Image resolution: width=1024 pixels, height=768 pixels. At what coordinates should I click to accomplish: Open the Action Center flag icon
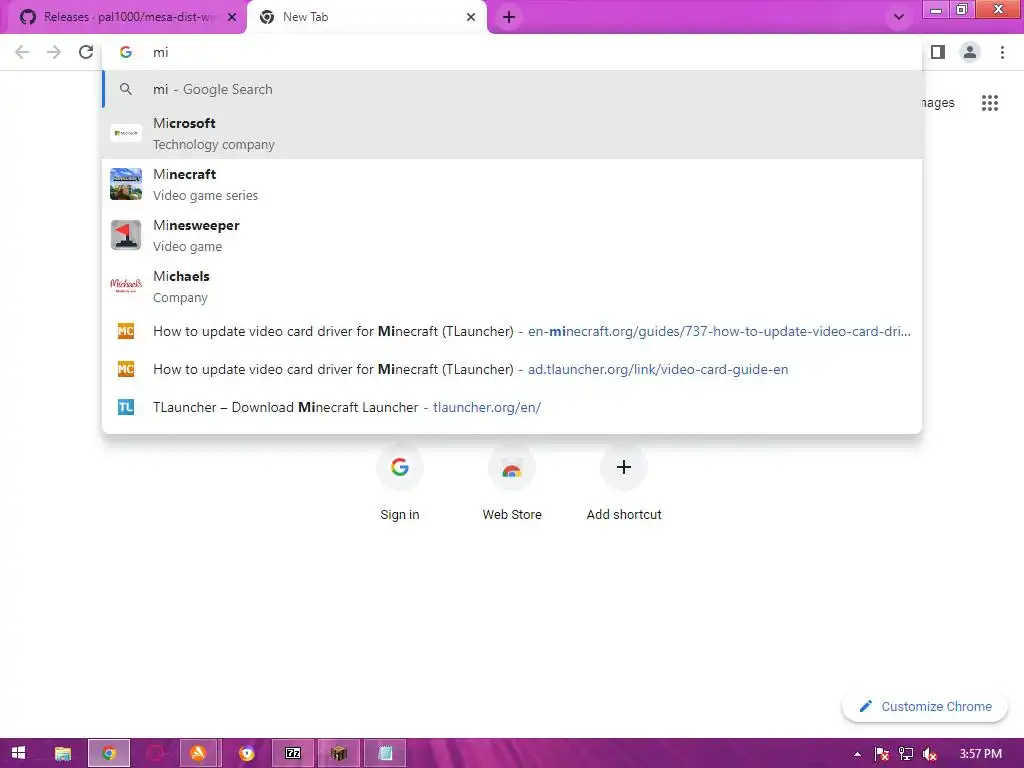(x=882, y=754)
